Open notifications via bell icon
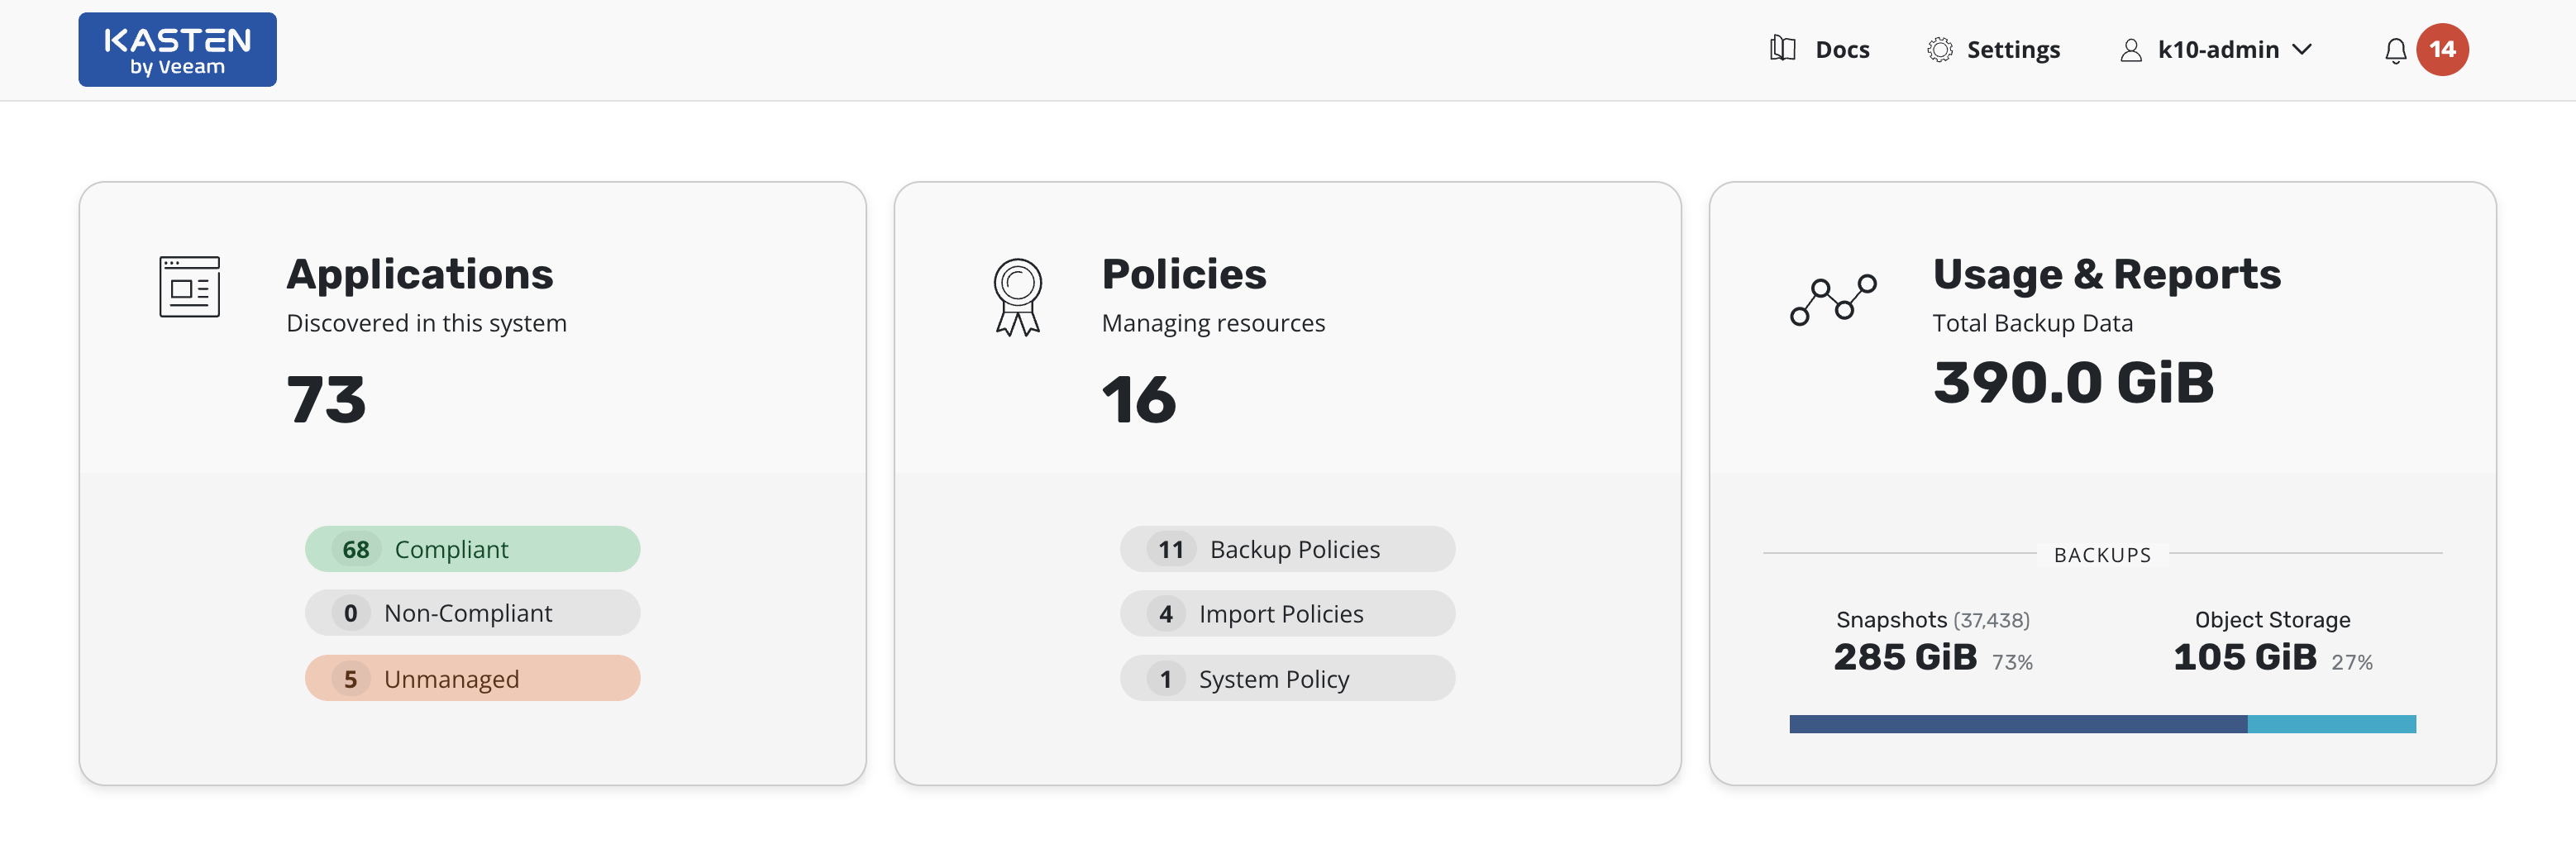Image resolution: width=2576 pixels, height=849 pixels. 2396,49
